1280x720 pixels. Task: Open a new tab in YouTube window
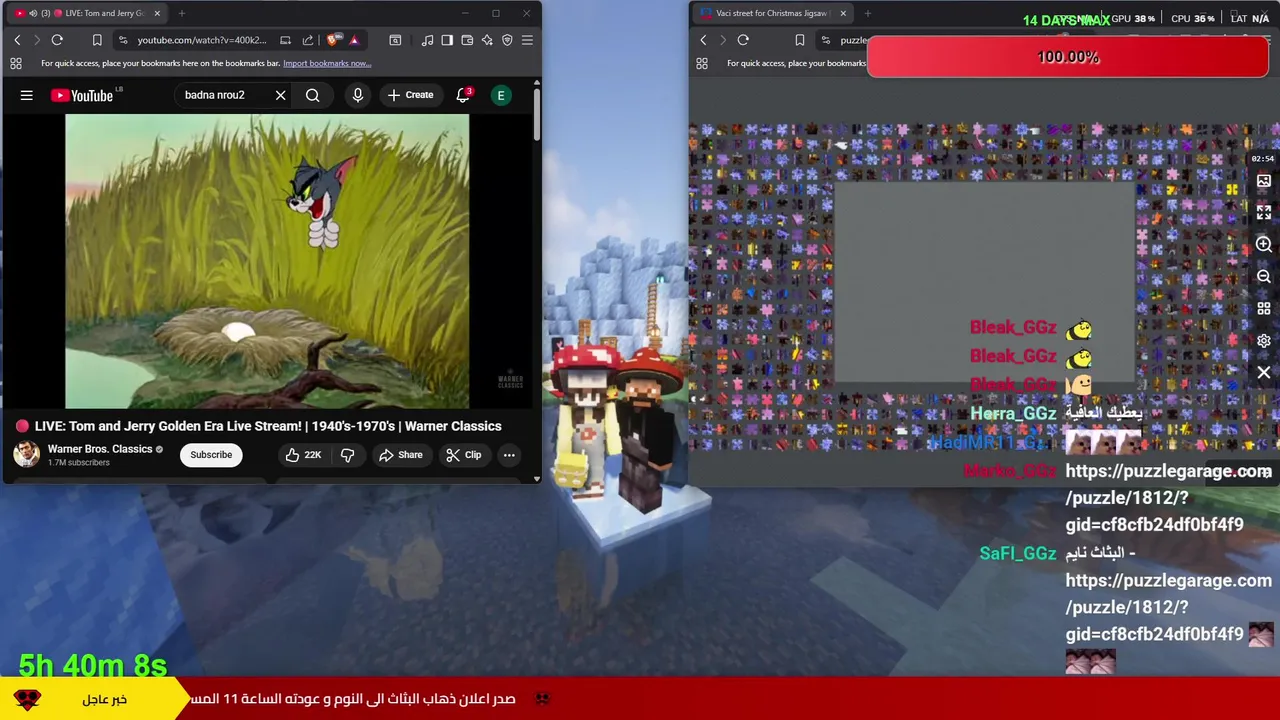tap(182, 13)
